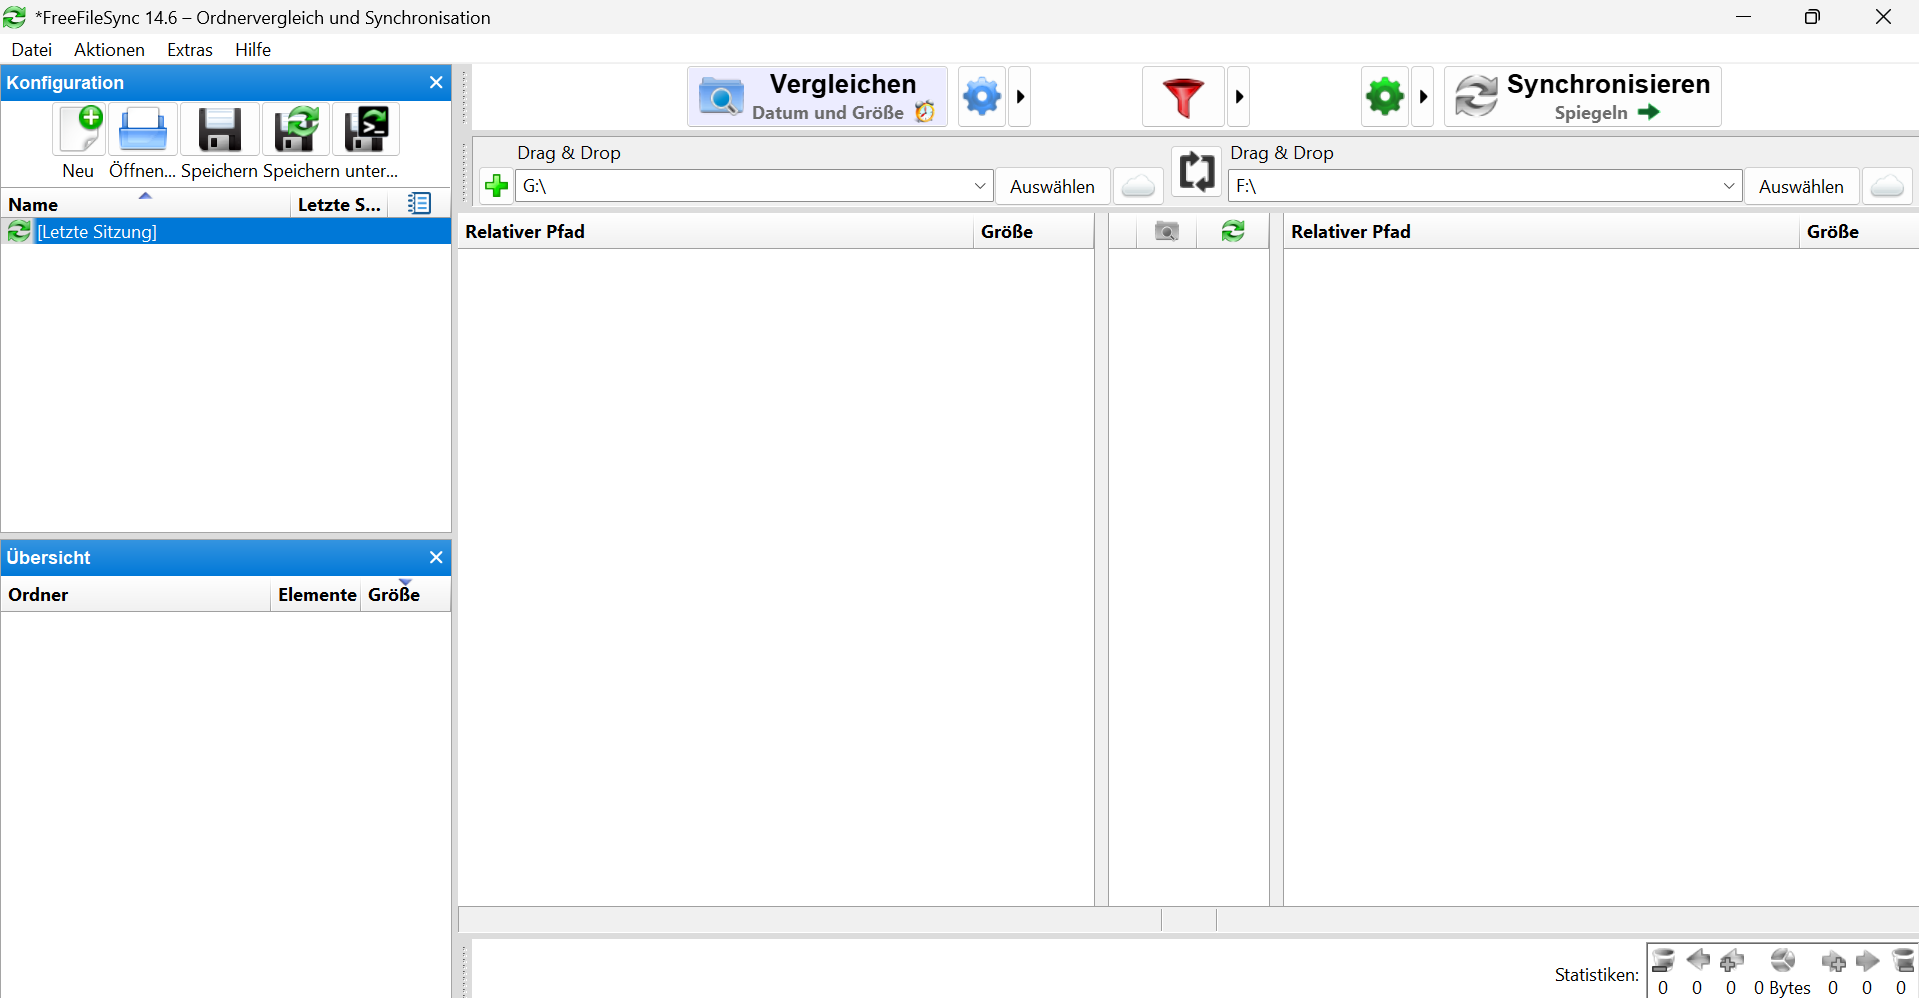Sort configurations by Name column

coord(146,204)
